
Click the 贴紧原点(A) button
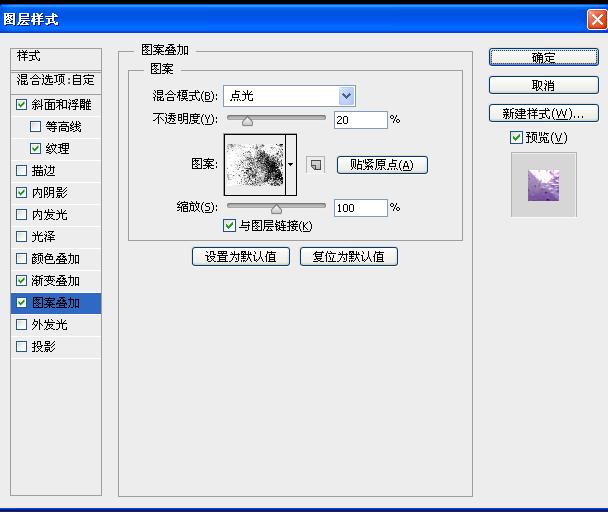pyautogui.click(x=382, y=165)
